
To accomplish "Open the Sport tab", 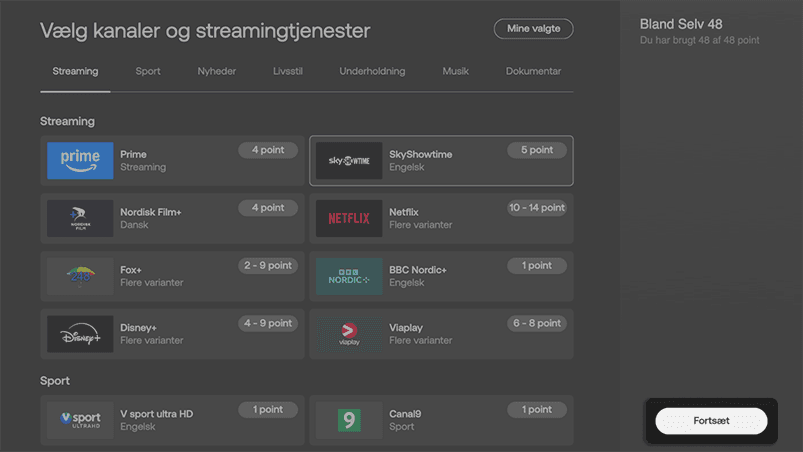I will (x=148, y=72).
